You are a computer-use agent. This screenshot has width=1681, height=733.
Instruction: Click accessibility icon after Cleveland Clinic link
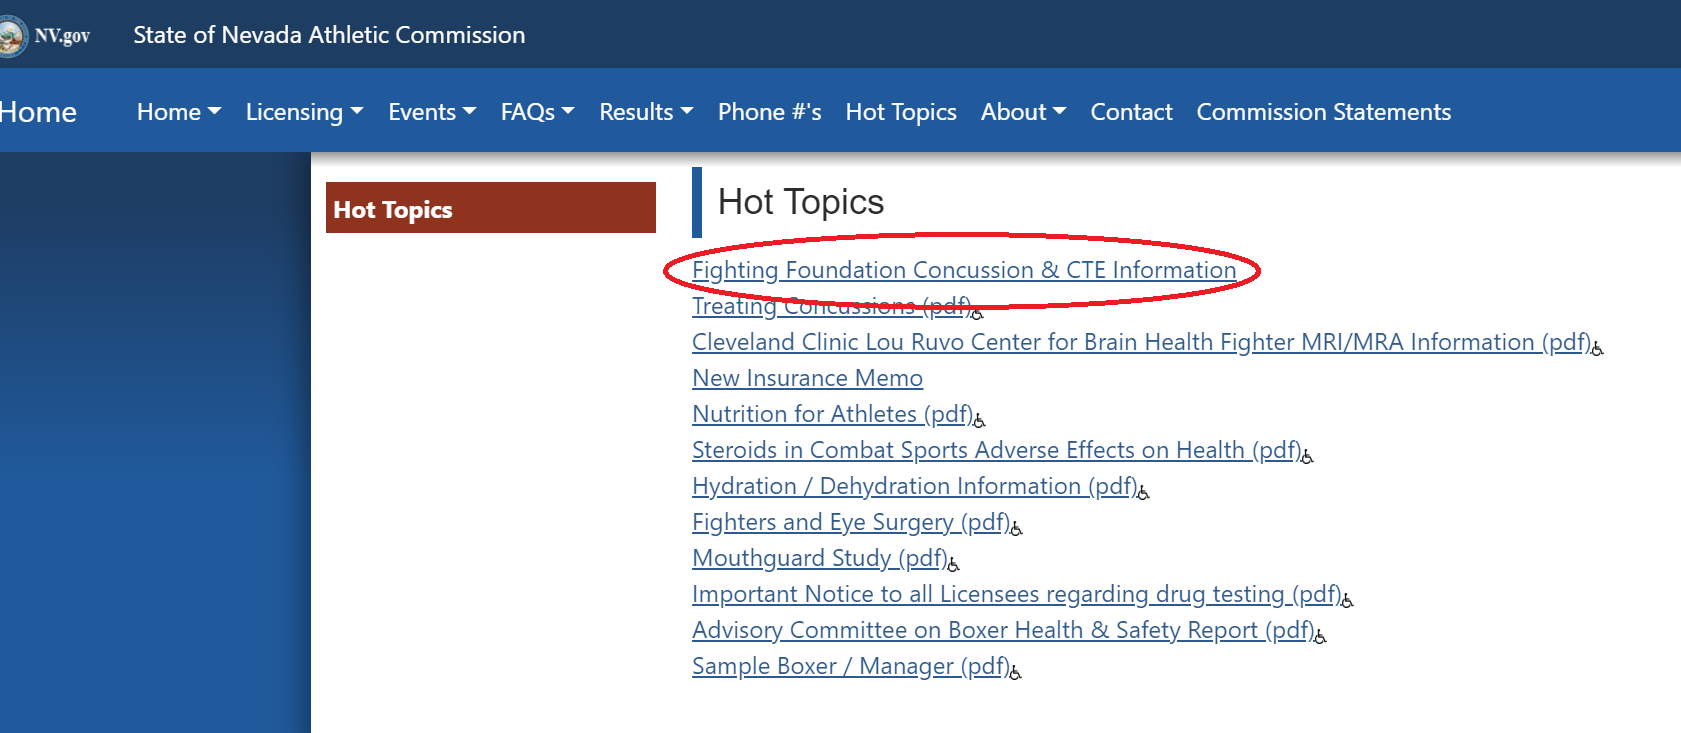point(1597,348)
